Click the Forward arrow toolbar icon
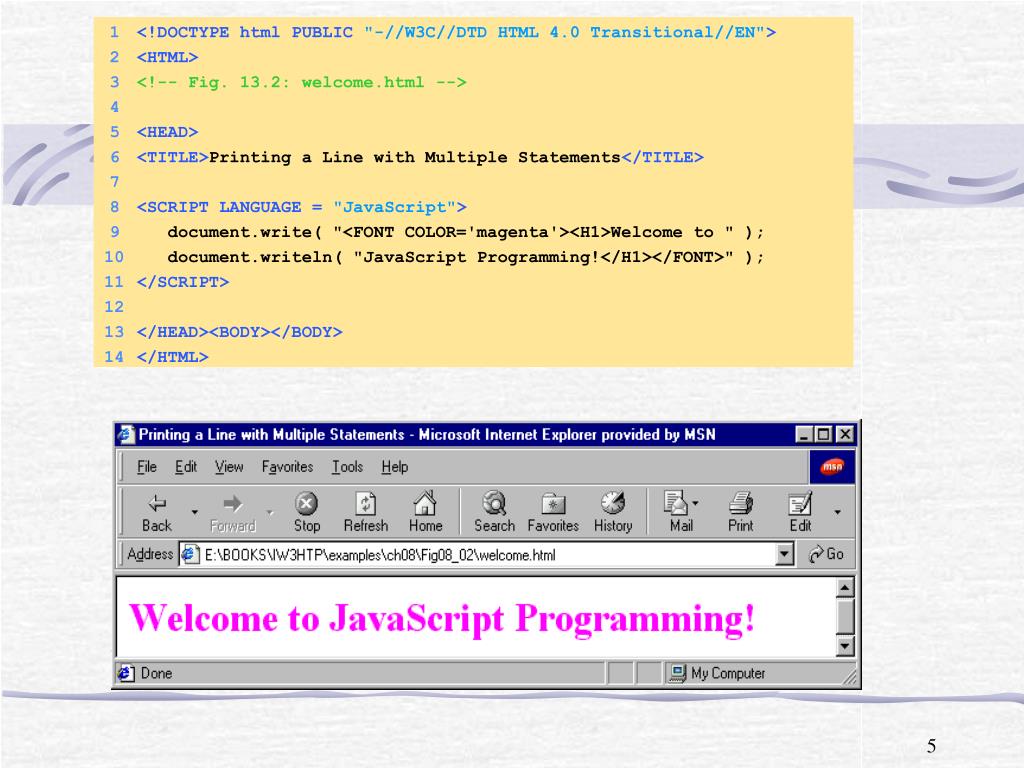 click(x=232, y=504)
